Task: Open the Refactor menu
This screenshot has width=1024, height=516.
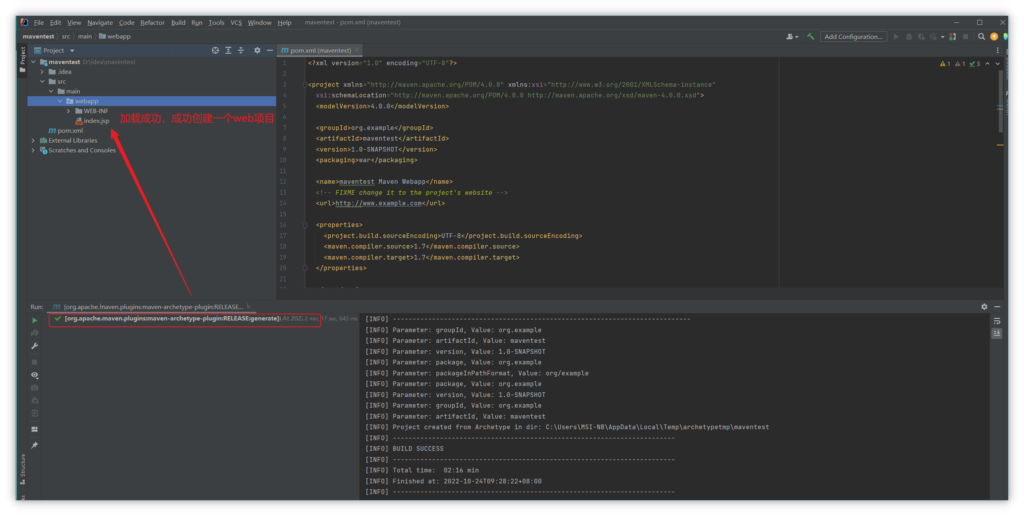Action: [152, 22]
